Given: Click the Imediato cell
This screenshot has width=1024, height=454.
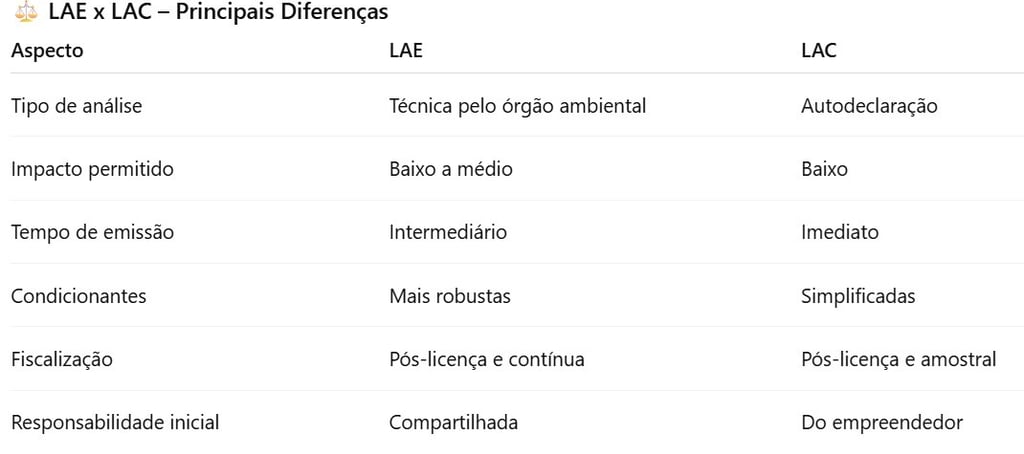Looking at the screenshot, I should click(x=840, y=232).
